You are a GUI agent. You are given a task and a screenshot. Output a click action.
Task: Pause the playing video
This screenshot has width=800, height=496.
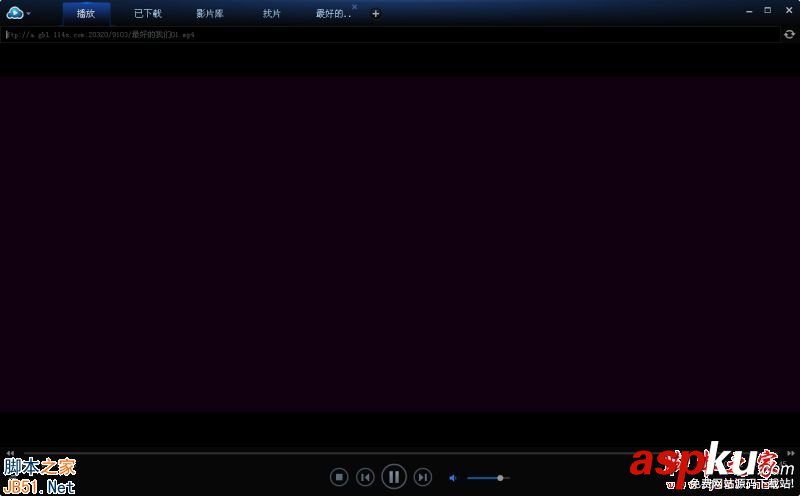[x=394, y=477]
